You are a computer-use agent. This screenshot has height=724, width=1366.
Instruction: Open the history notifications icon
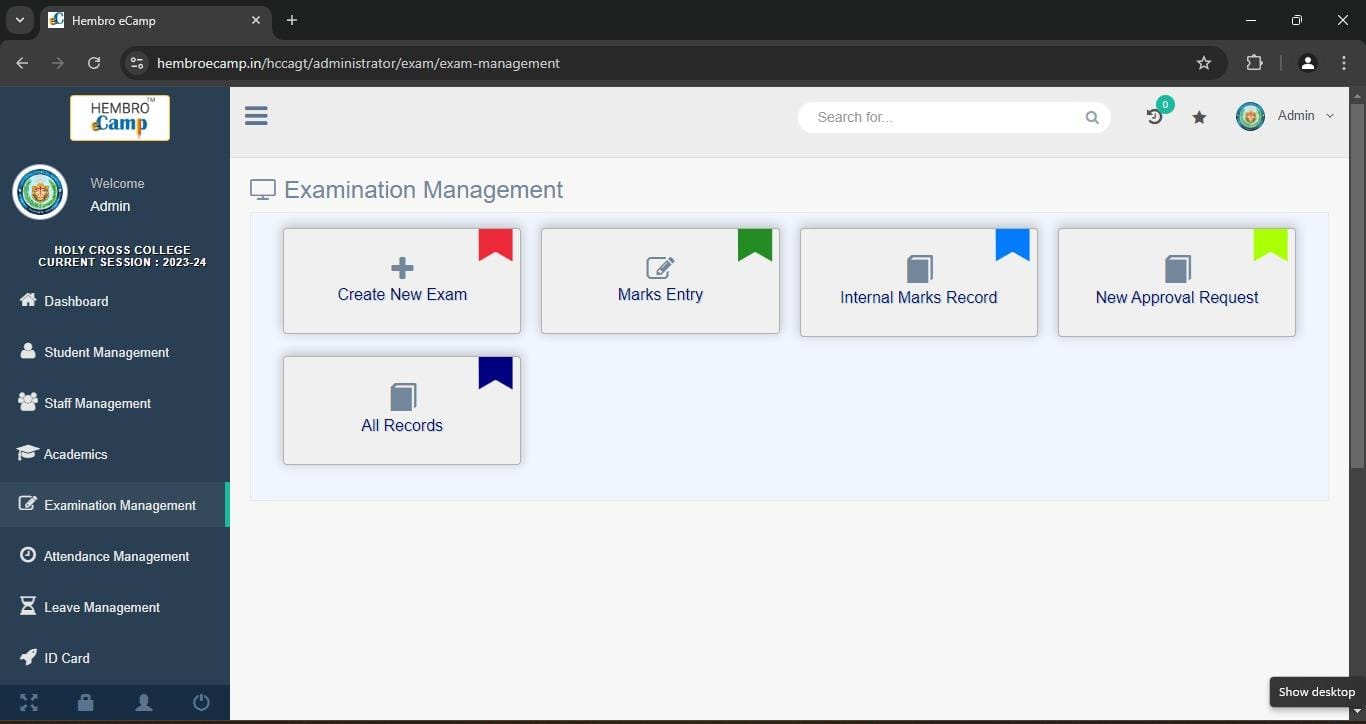click(1155, 116)
